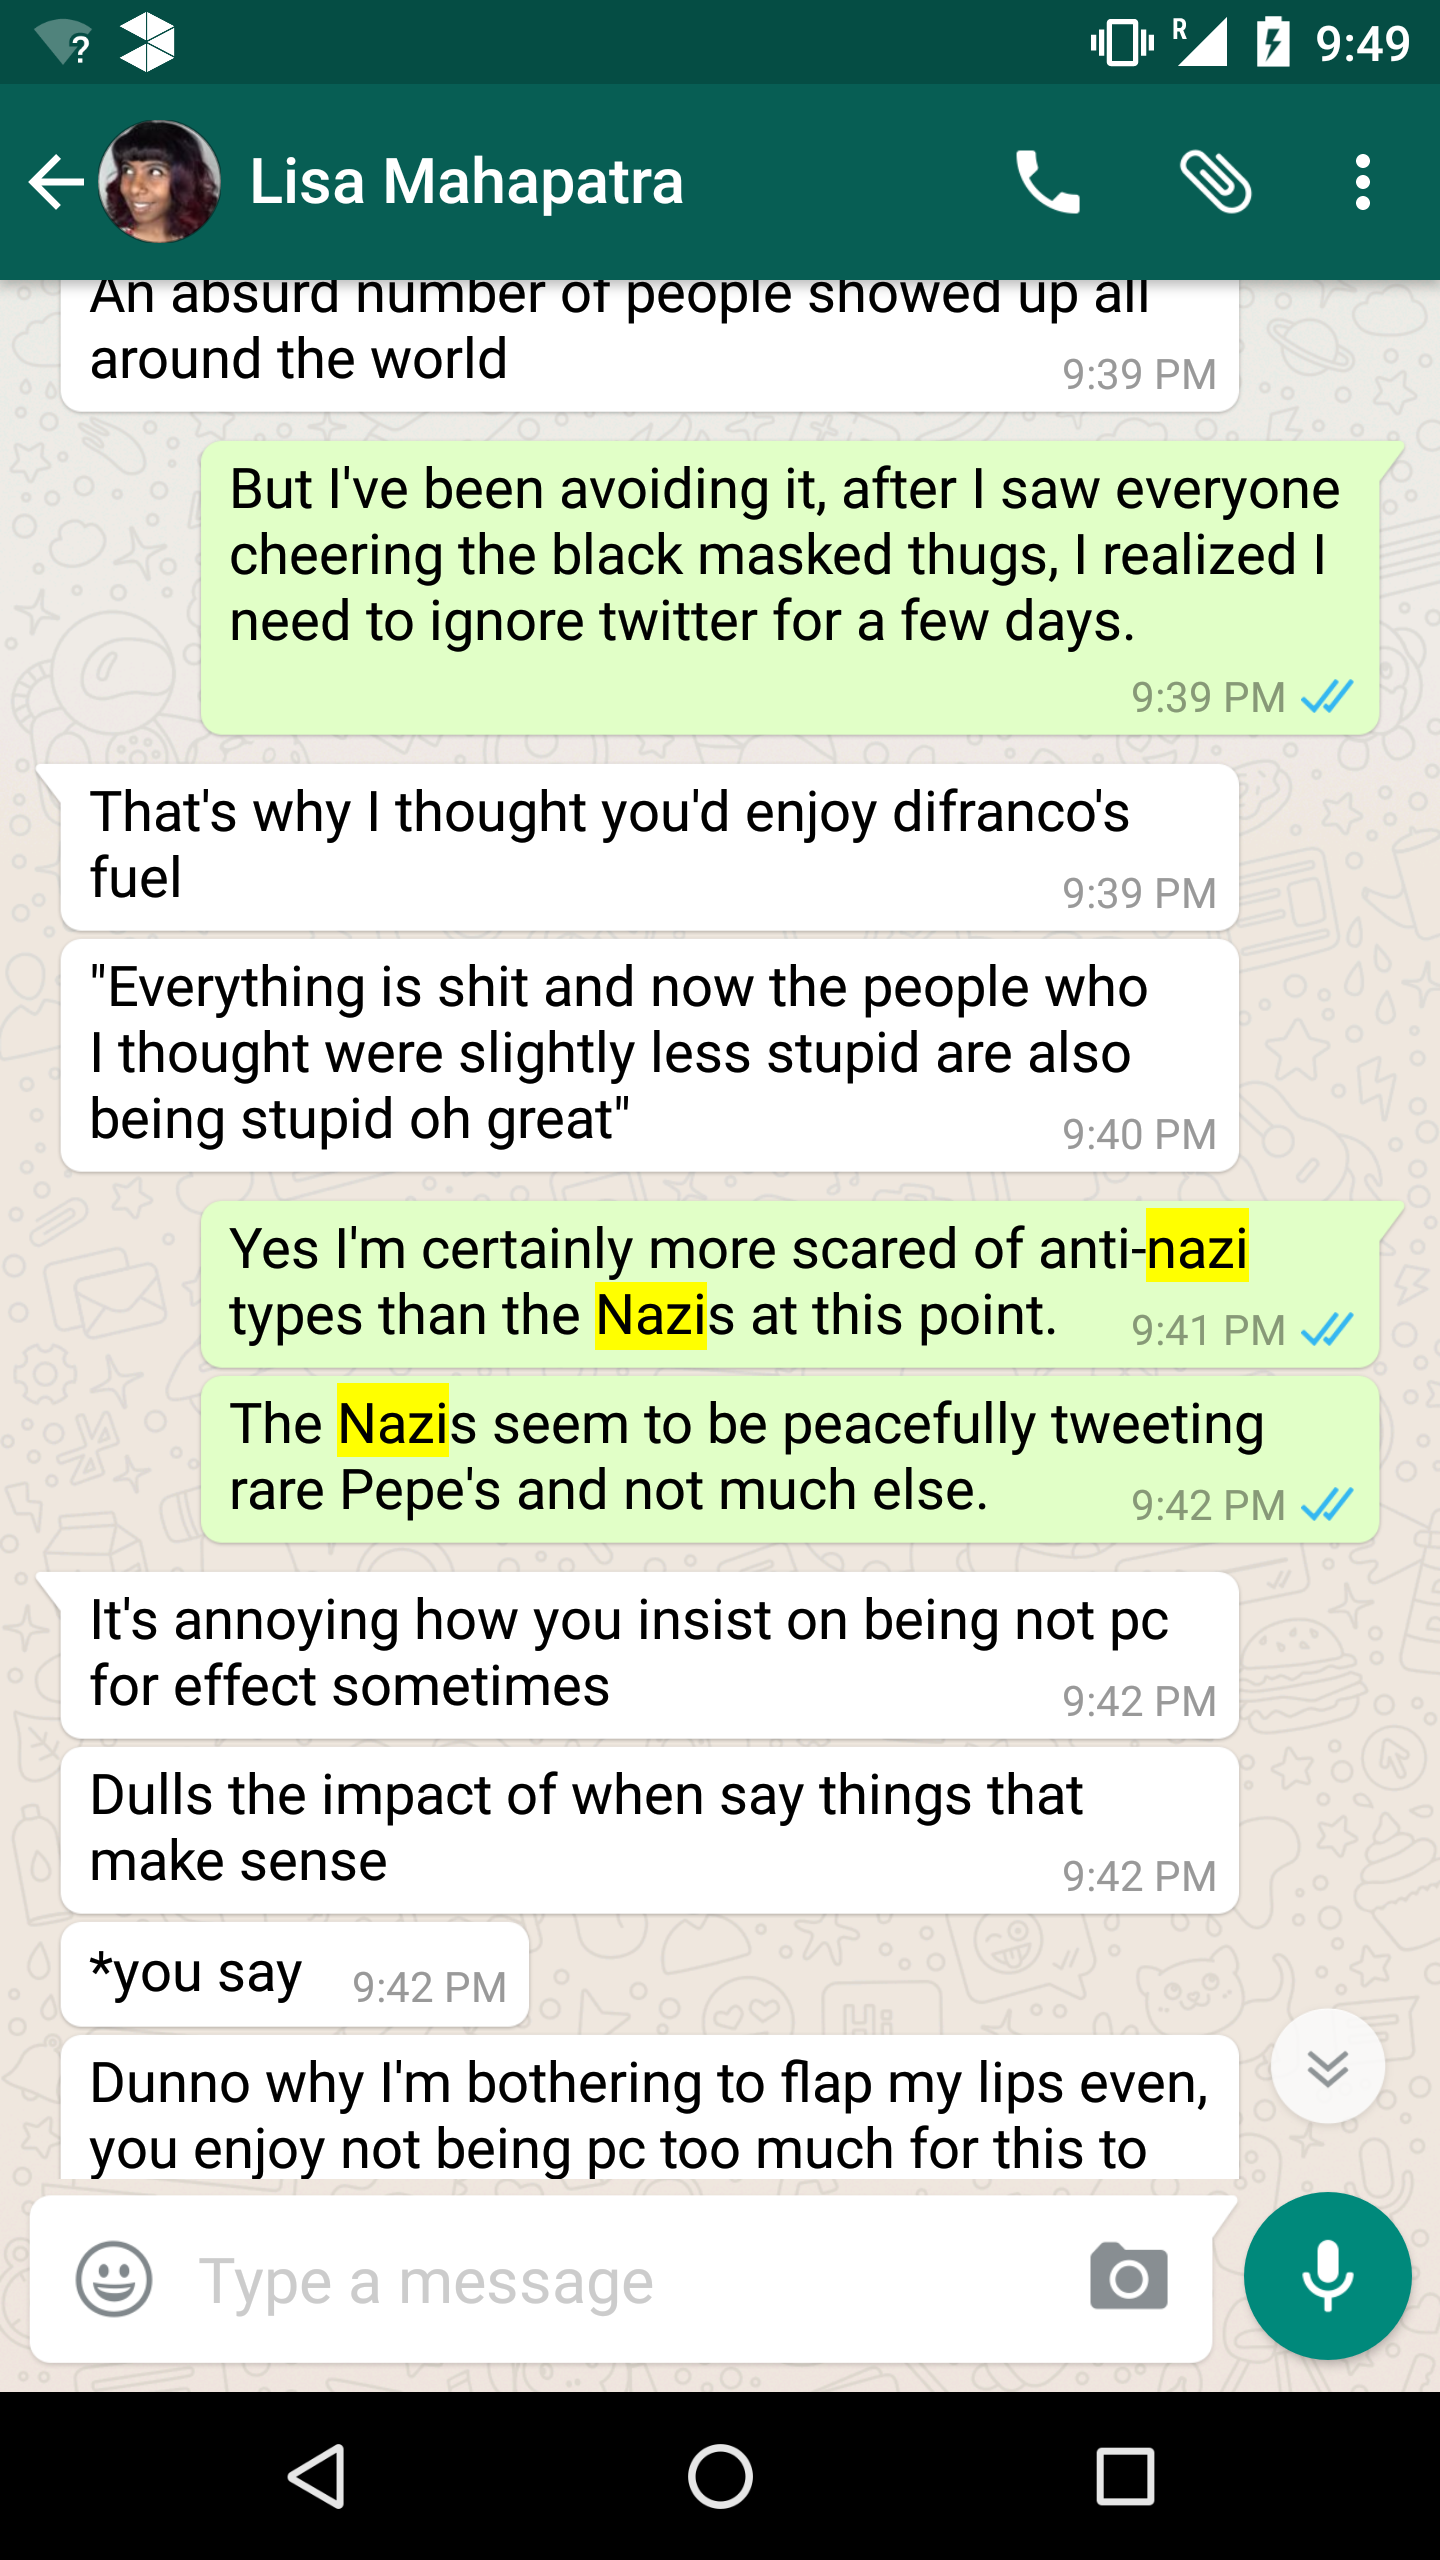Open recent apps with square button
This screenshot has width=1440, height=2560.
(x=1125, y=2476)
